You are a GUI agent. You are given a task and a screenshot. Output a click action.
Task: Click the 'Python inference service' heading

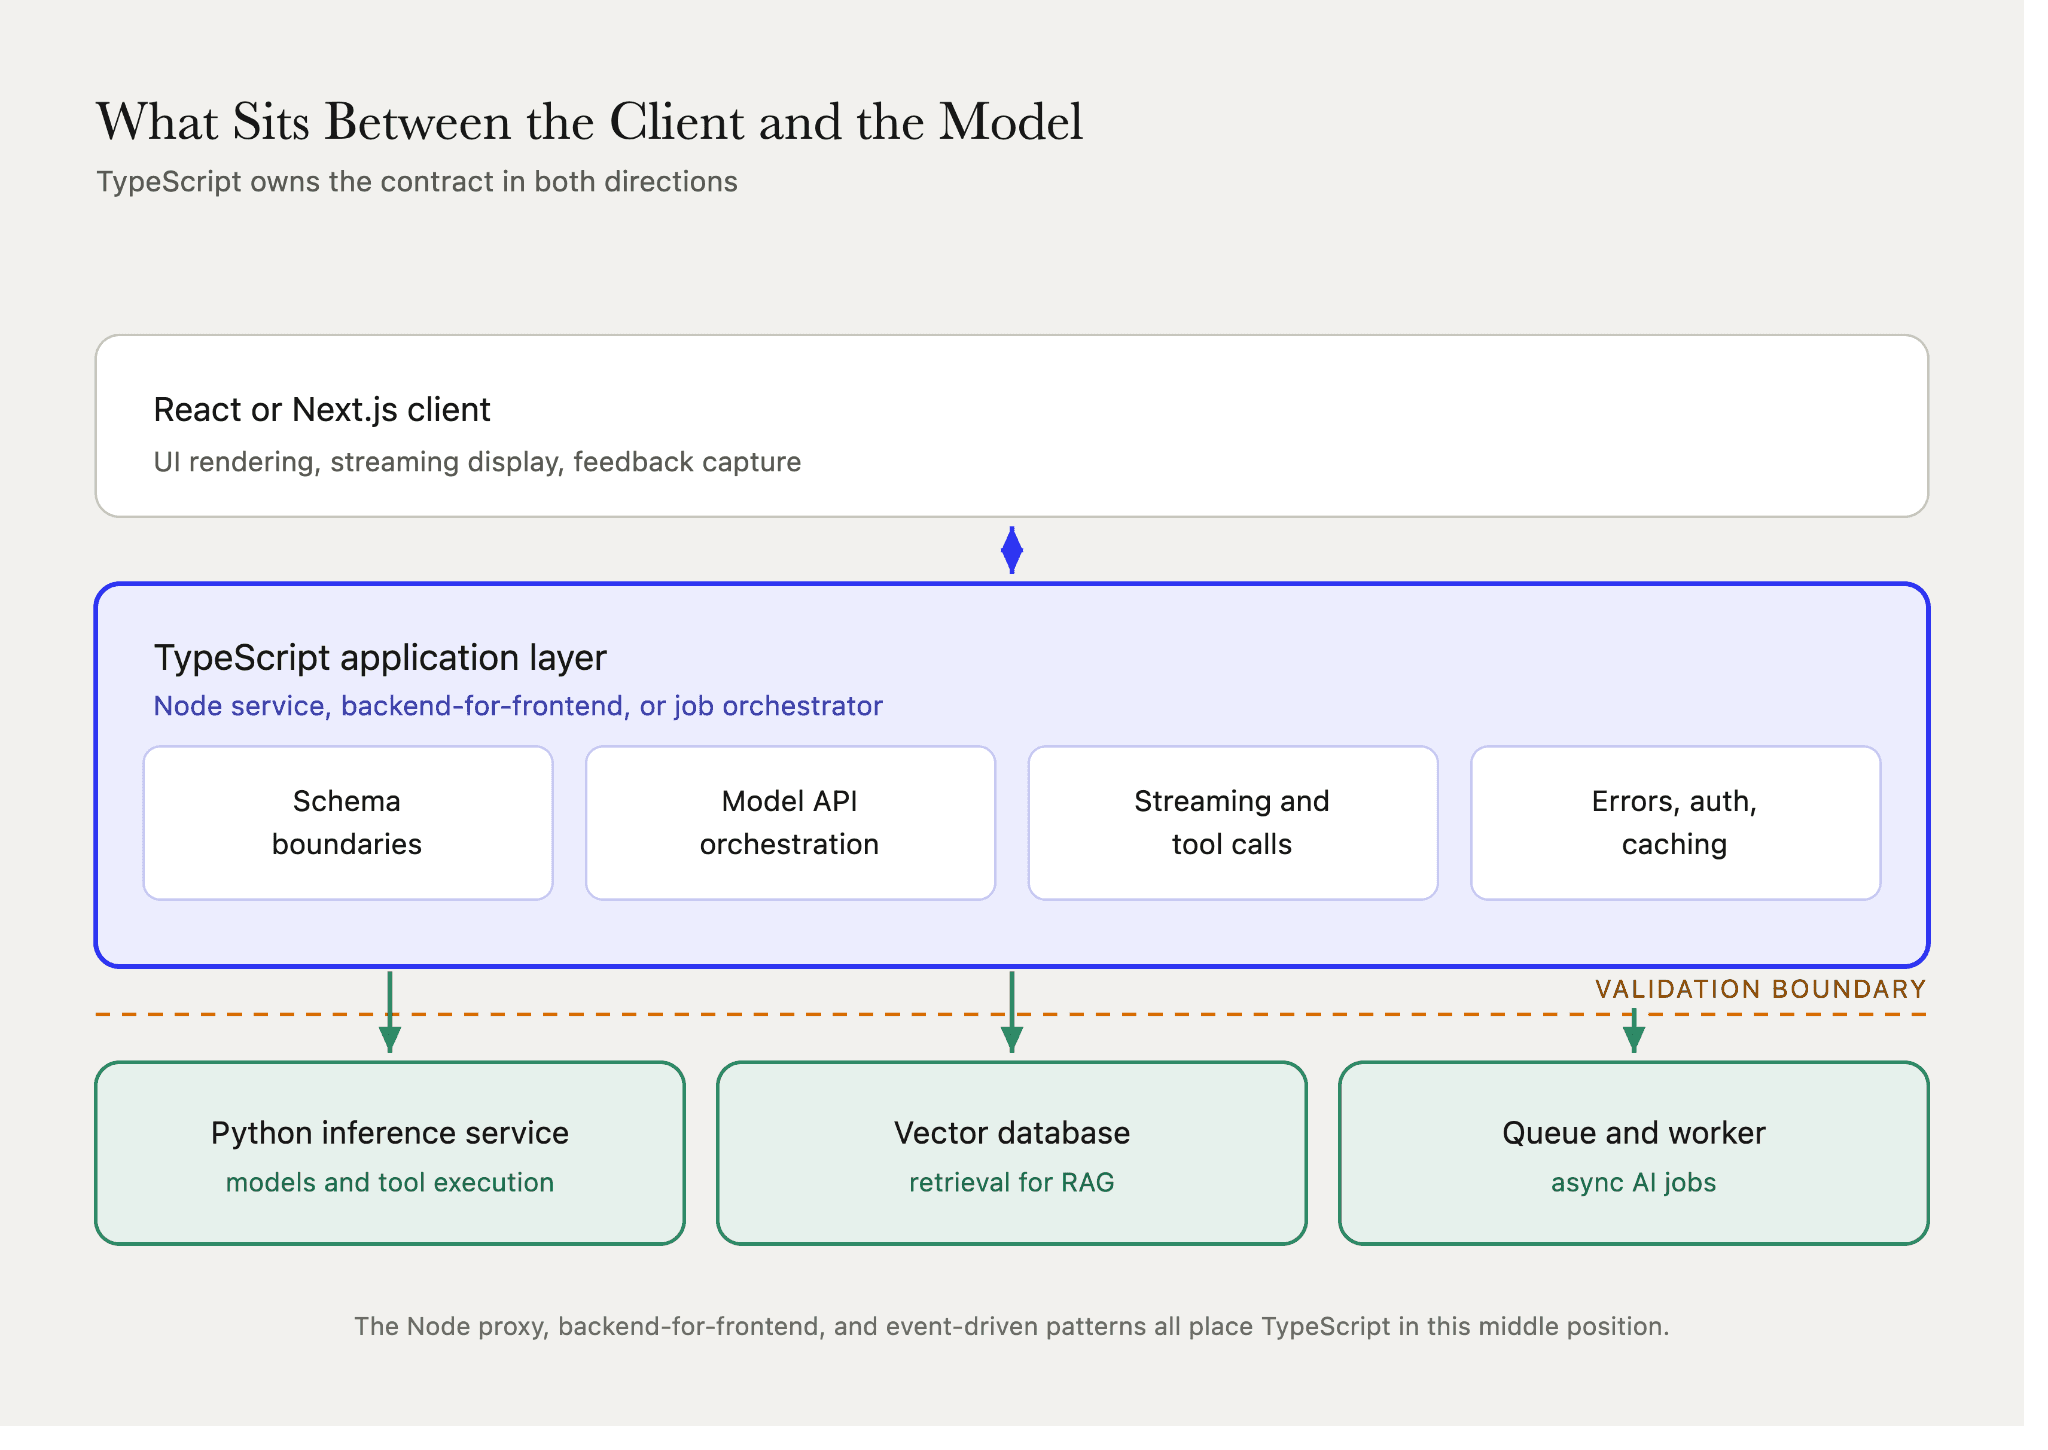coord(390,1133)
